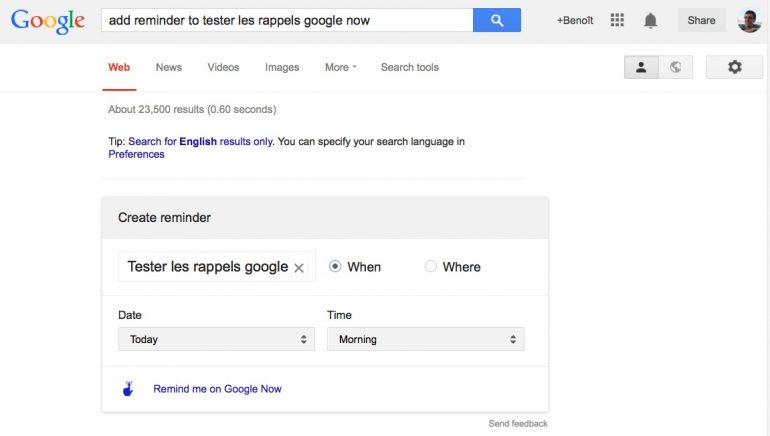This screenshot has width=770, height=436.
Task: Click the Google logo
Action: pyautogui.click(x=47, y=21)
